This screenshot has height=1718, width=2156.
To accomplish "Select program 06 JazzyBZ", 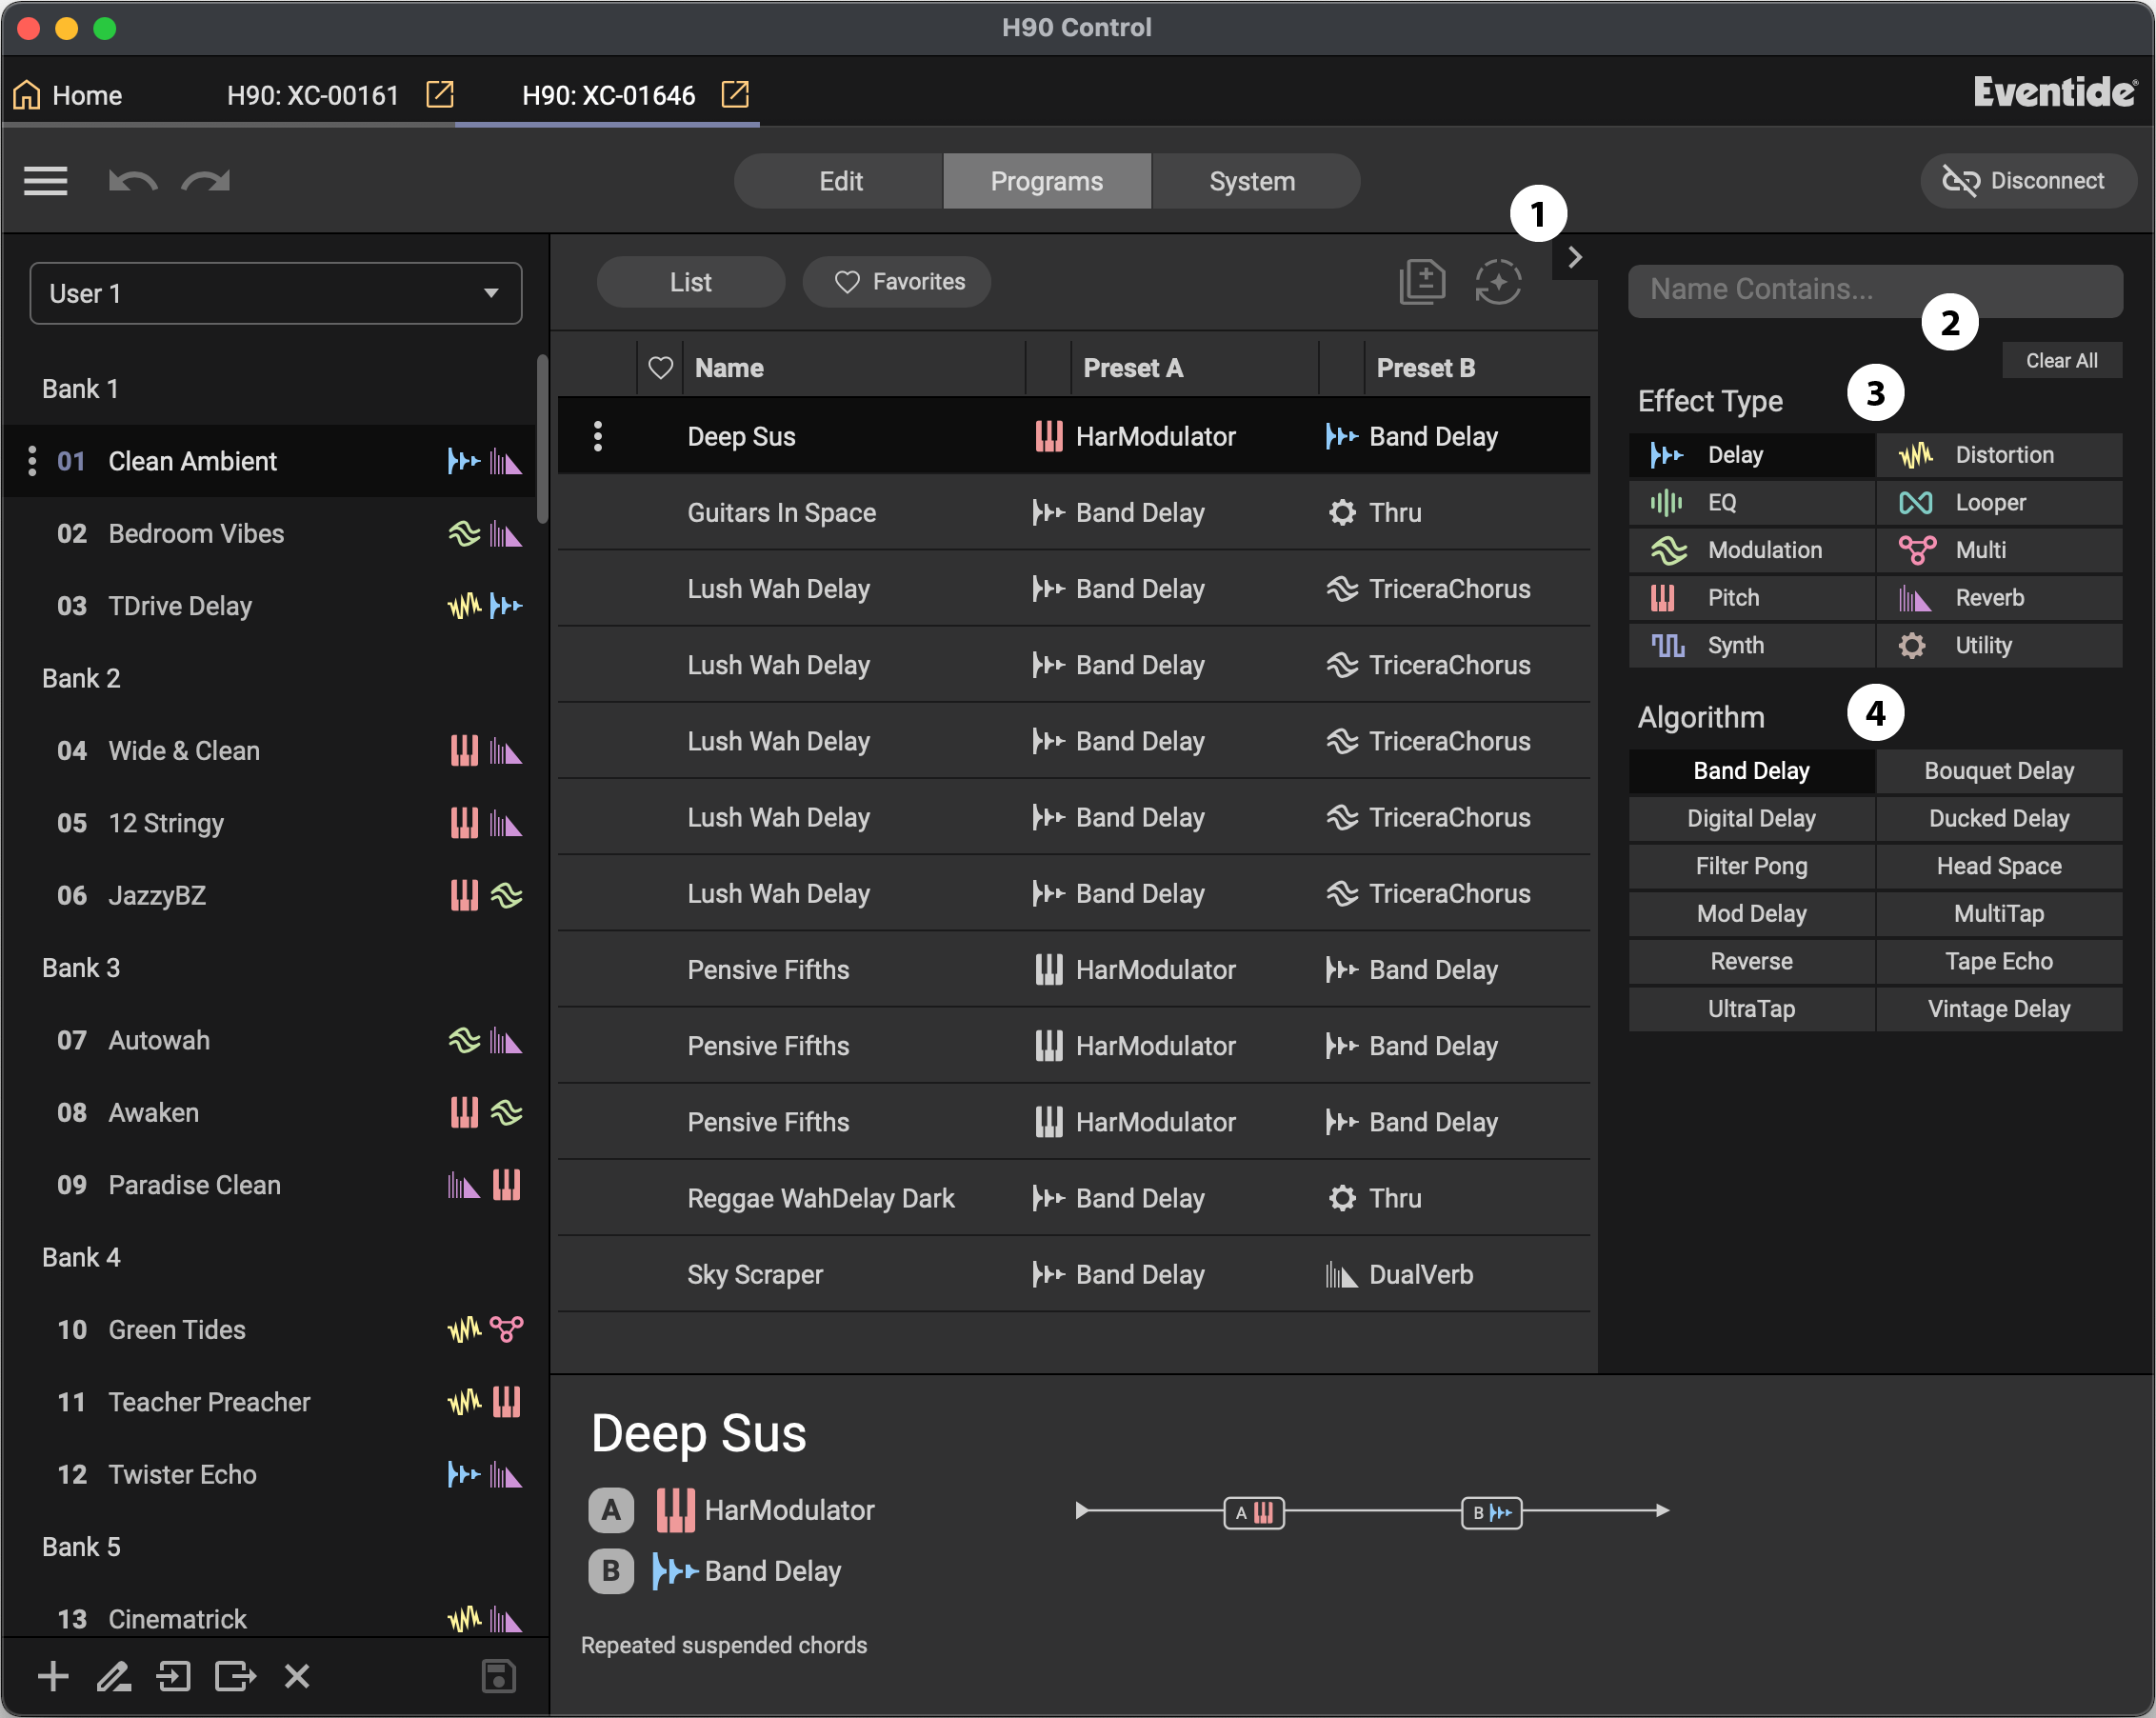I will pyautogui.click(x=272, y=896).
